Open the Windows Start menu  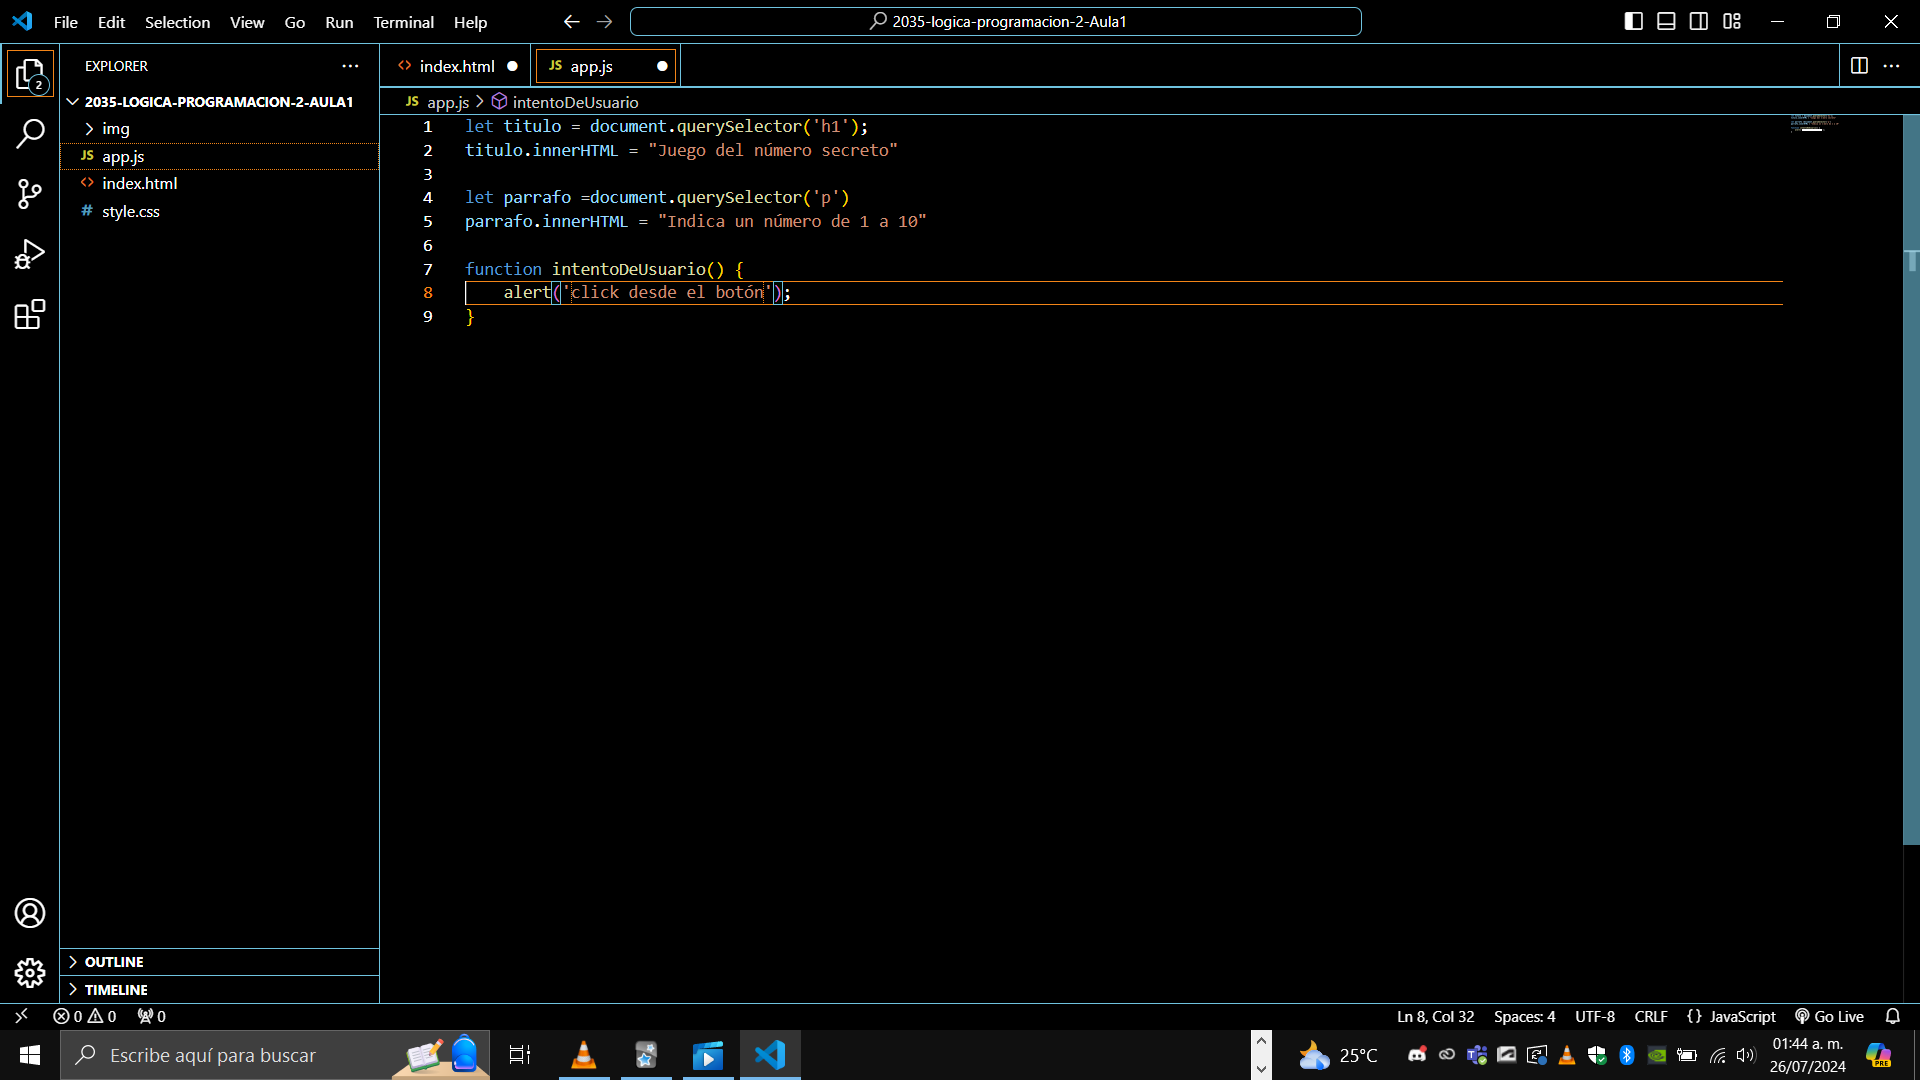click(30, 1055)
